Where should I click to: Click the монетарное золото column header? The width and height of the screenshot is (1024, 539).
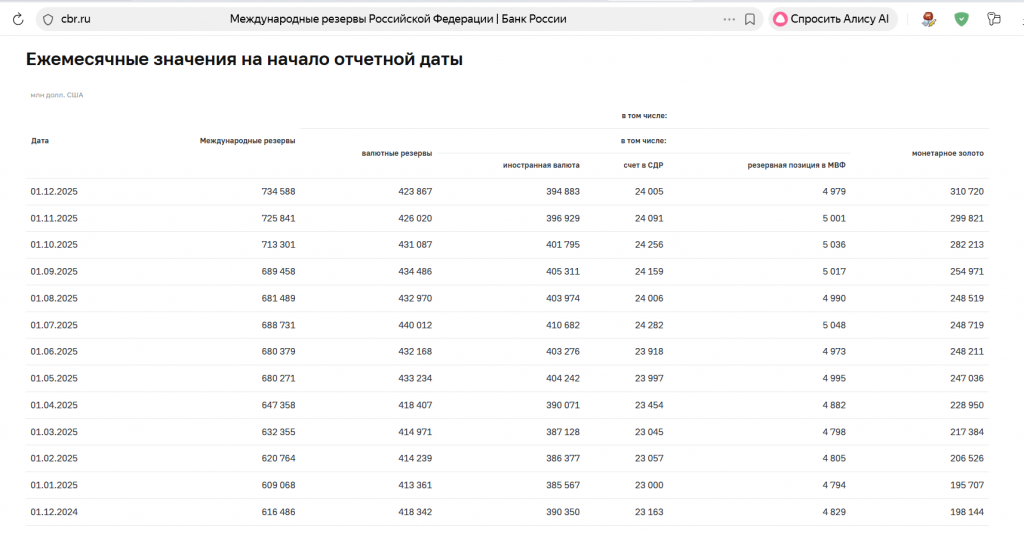pyautogui.click(x=947, y=154)
